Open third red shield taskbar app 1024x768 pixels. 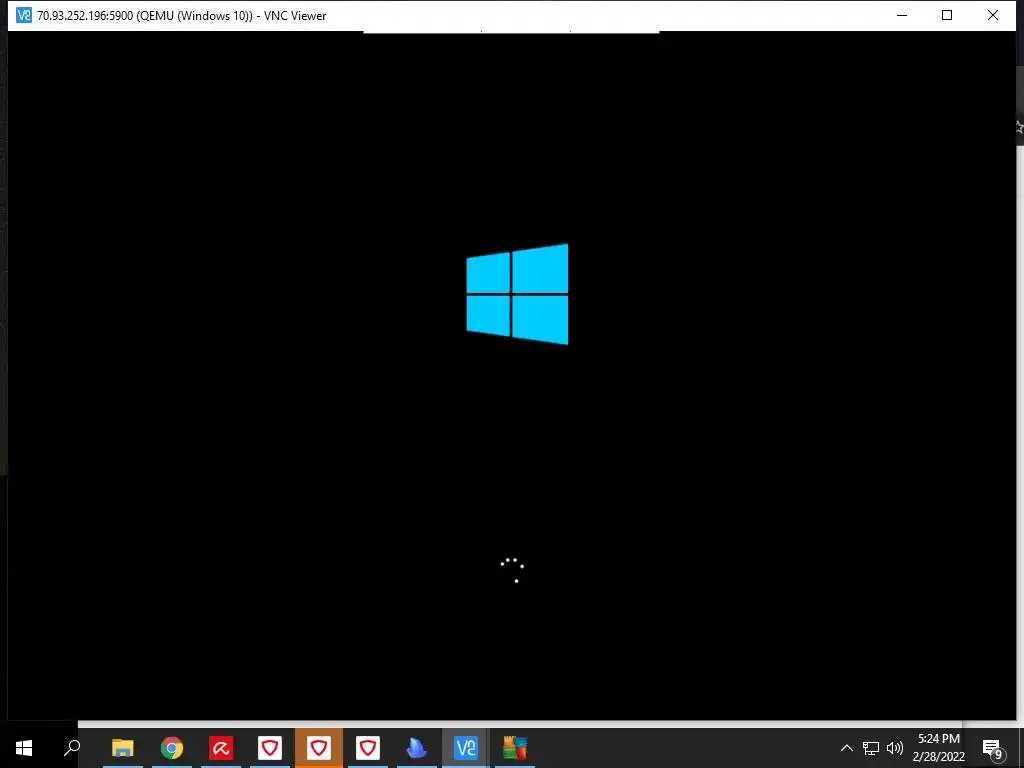[x=368, y=748]
